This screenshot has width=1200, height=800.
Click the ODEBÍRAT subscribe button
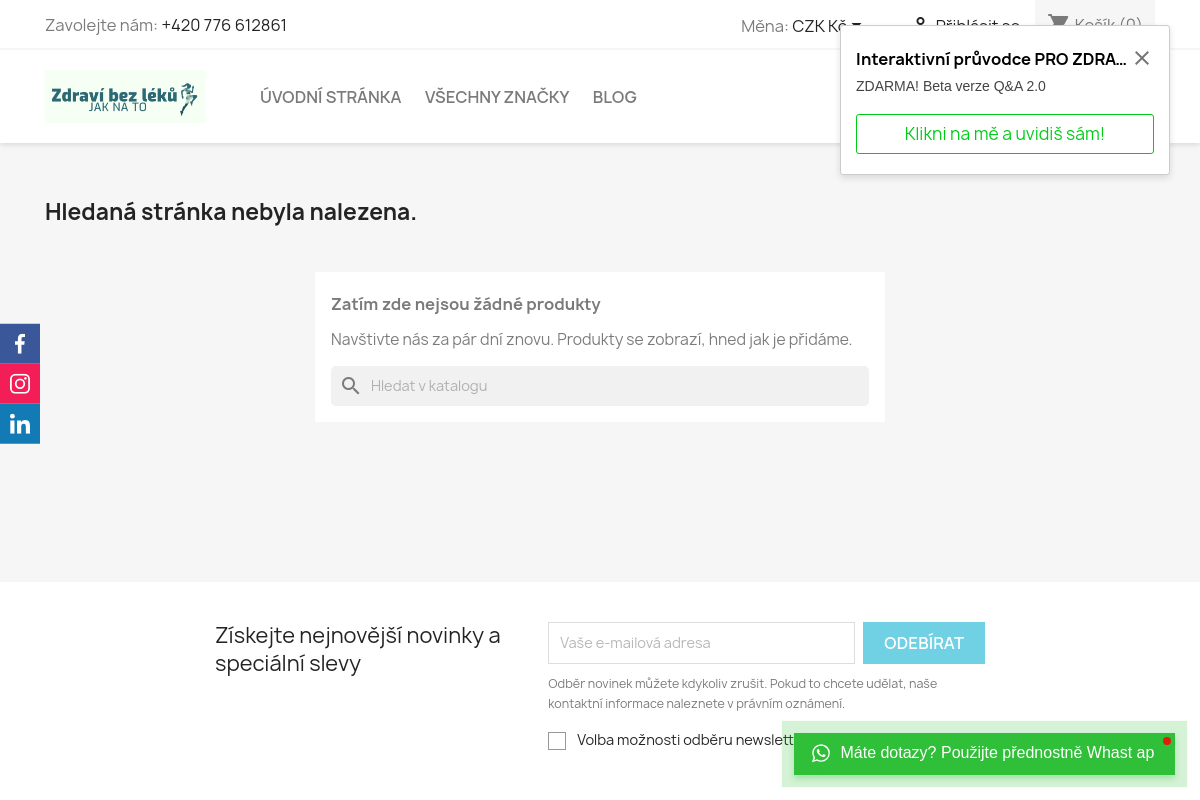coord(924,643)
